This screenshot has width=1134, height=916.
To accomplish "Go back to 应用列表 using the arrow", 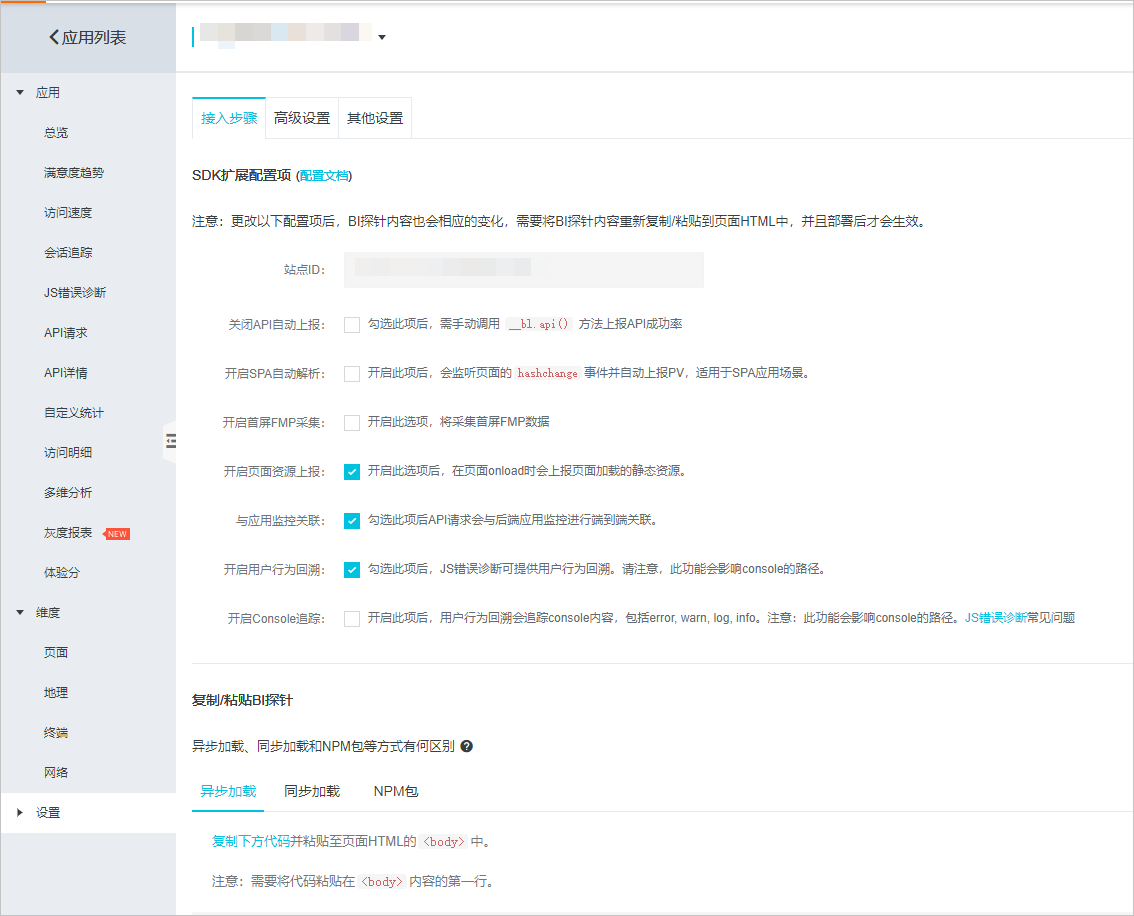I will tap(54, 37).
